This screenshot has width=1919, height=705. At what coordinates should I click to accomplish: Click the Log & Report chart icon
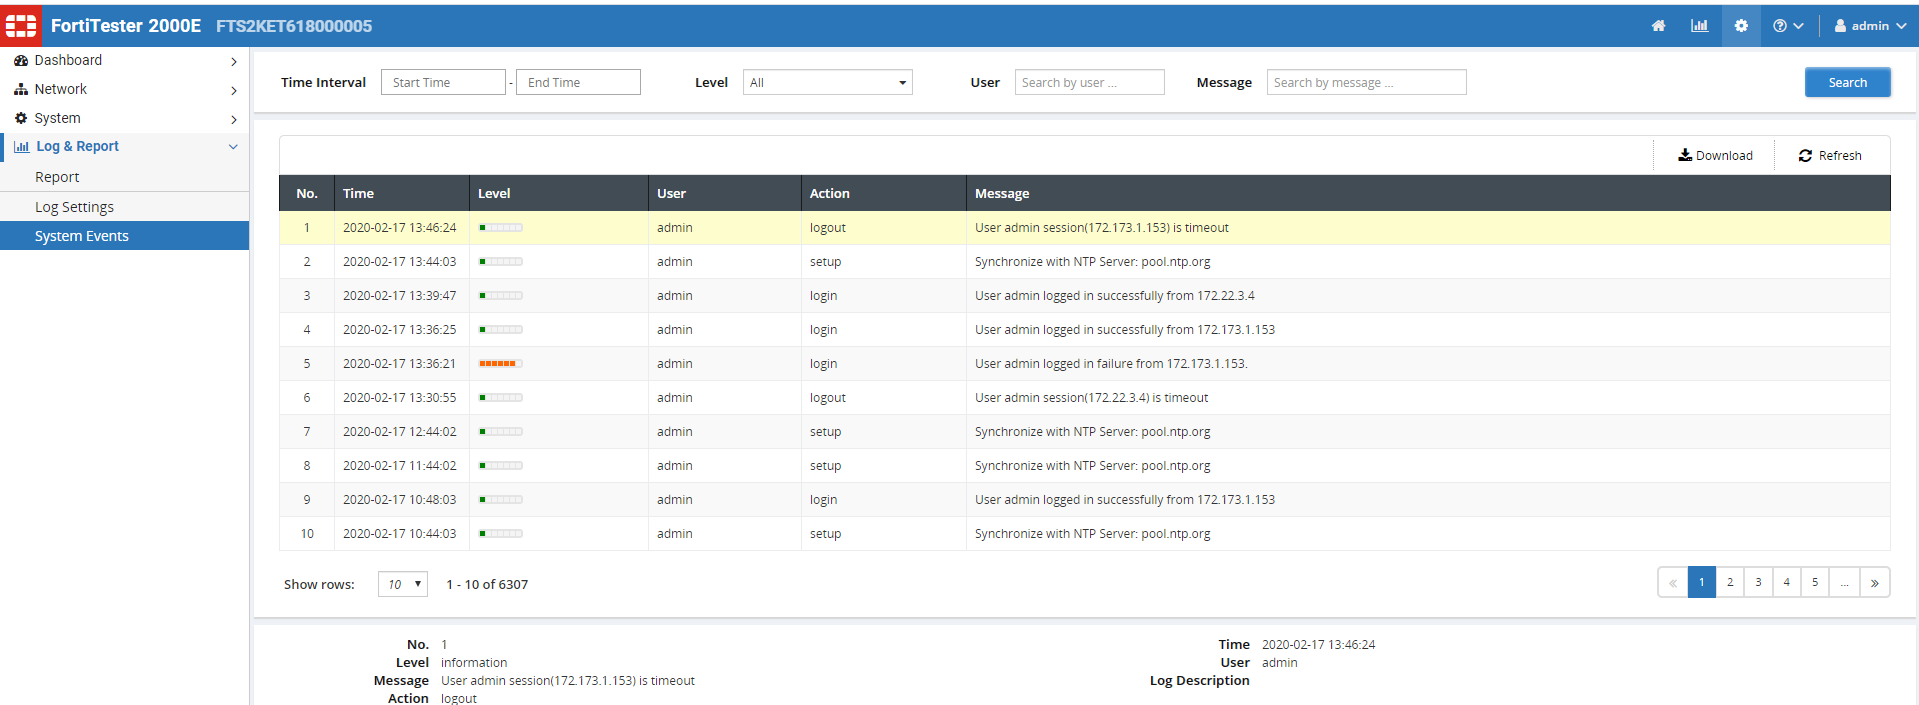21,146
